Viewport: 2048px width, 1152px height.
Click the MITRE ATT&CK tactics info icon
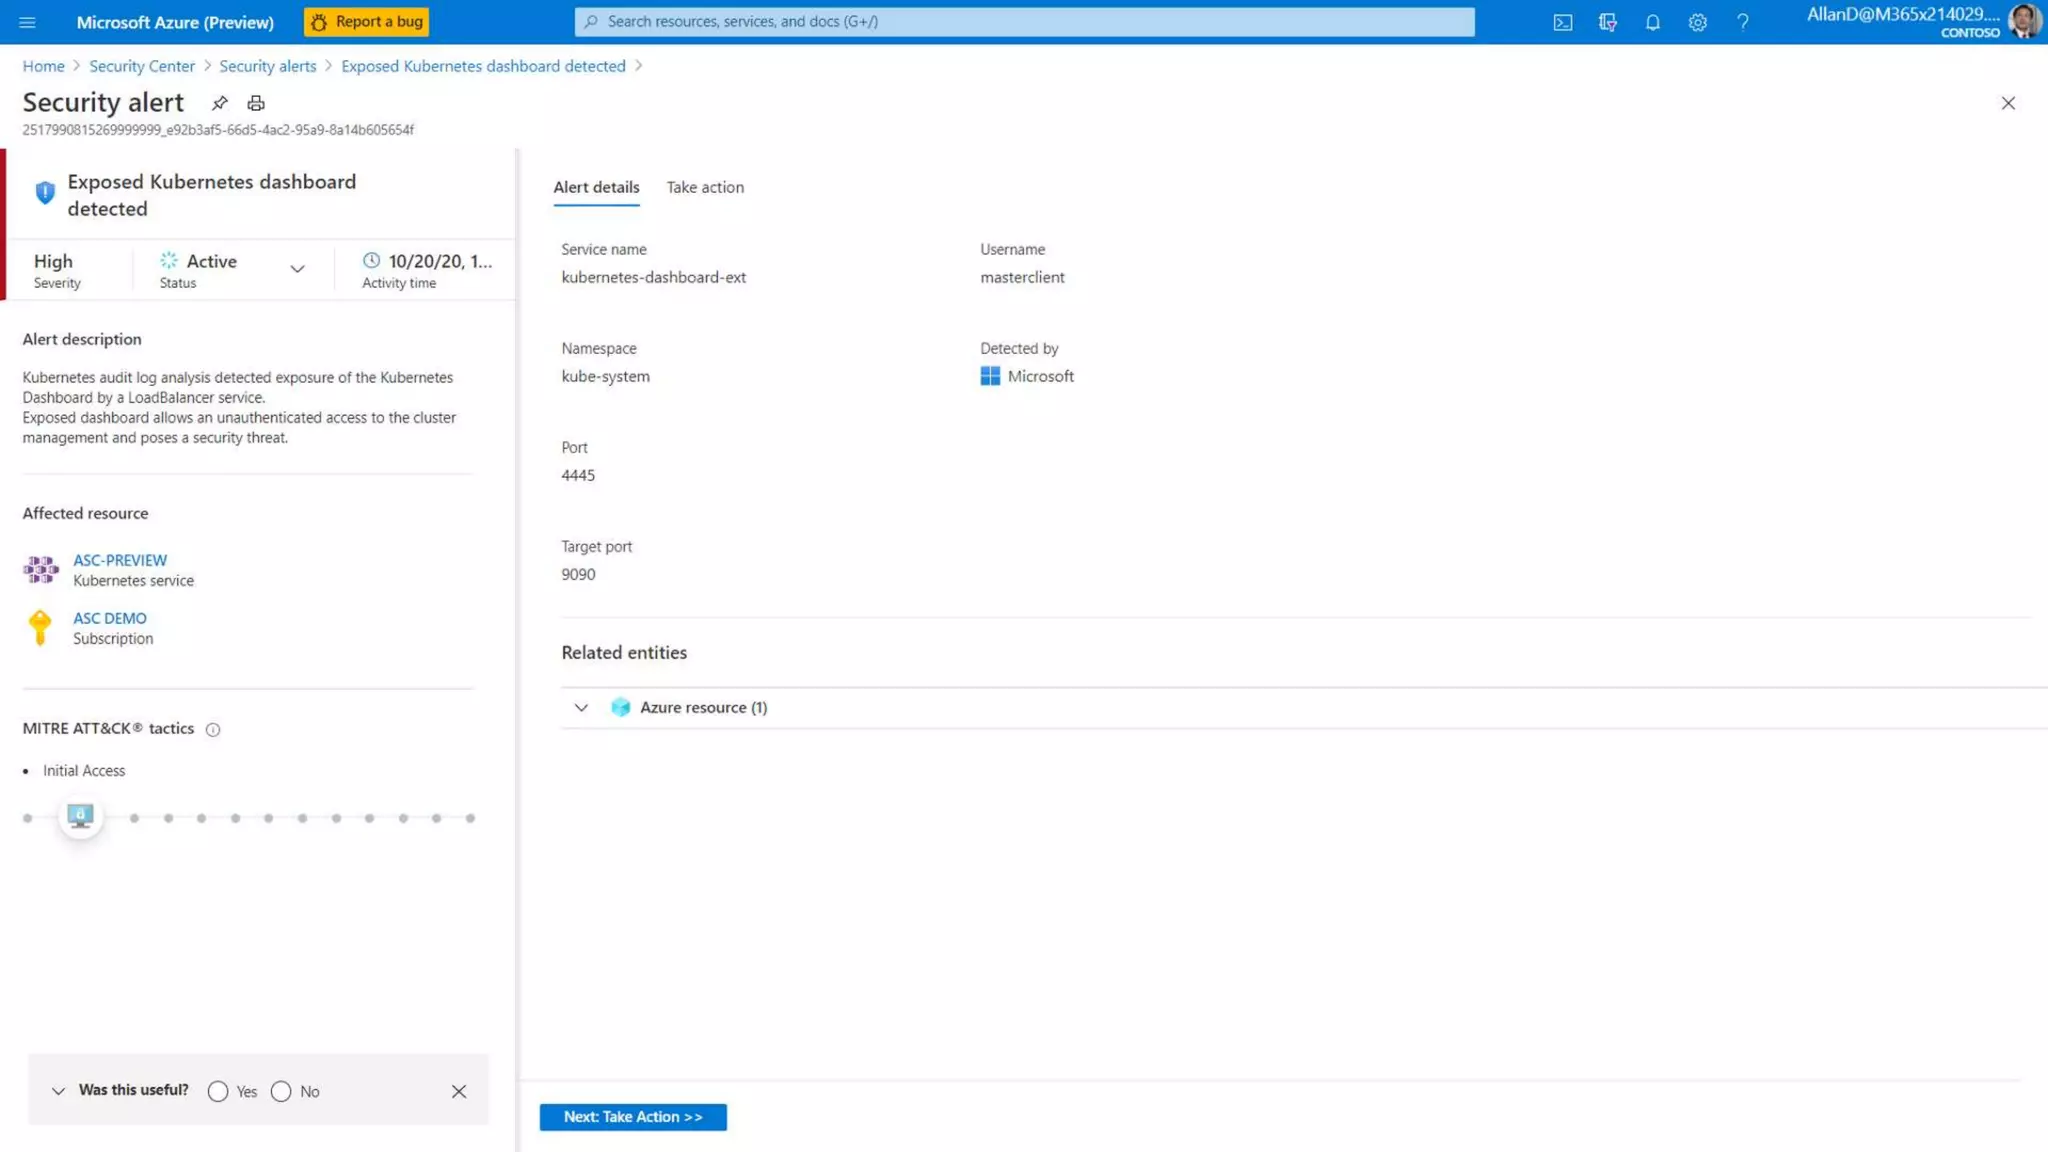213,729
